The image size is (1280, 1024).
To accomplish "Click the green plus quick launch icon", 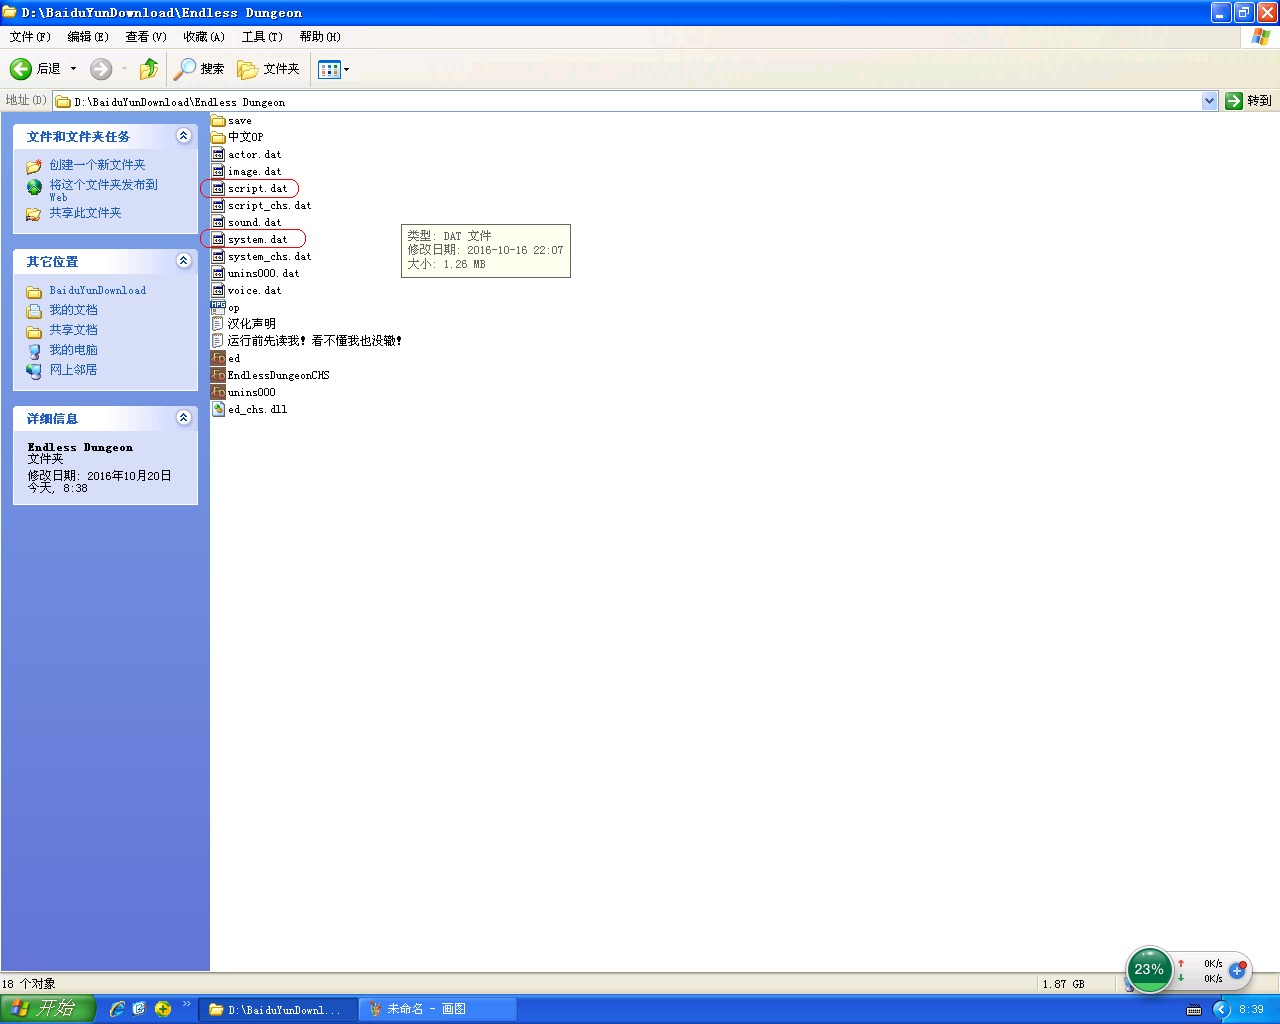I will 162,1009.
